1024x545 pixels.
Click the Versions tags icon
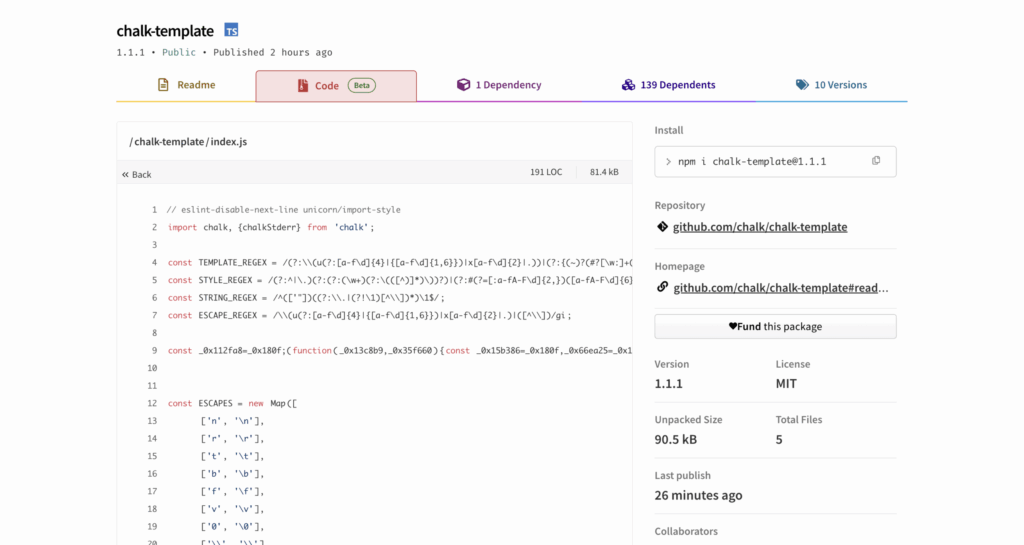coord(802,85)
